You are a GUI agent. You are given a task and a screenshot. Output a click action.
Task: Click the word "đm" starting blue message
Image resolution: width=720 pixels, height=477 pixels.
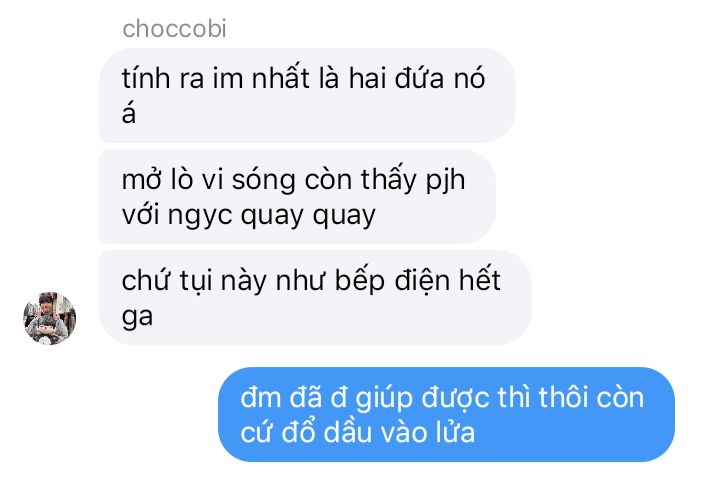pyautogui.click(x=260, y=398)
